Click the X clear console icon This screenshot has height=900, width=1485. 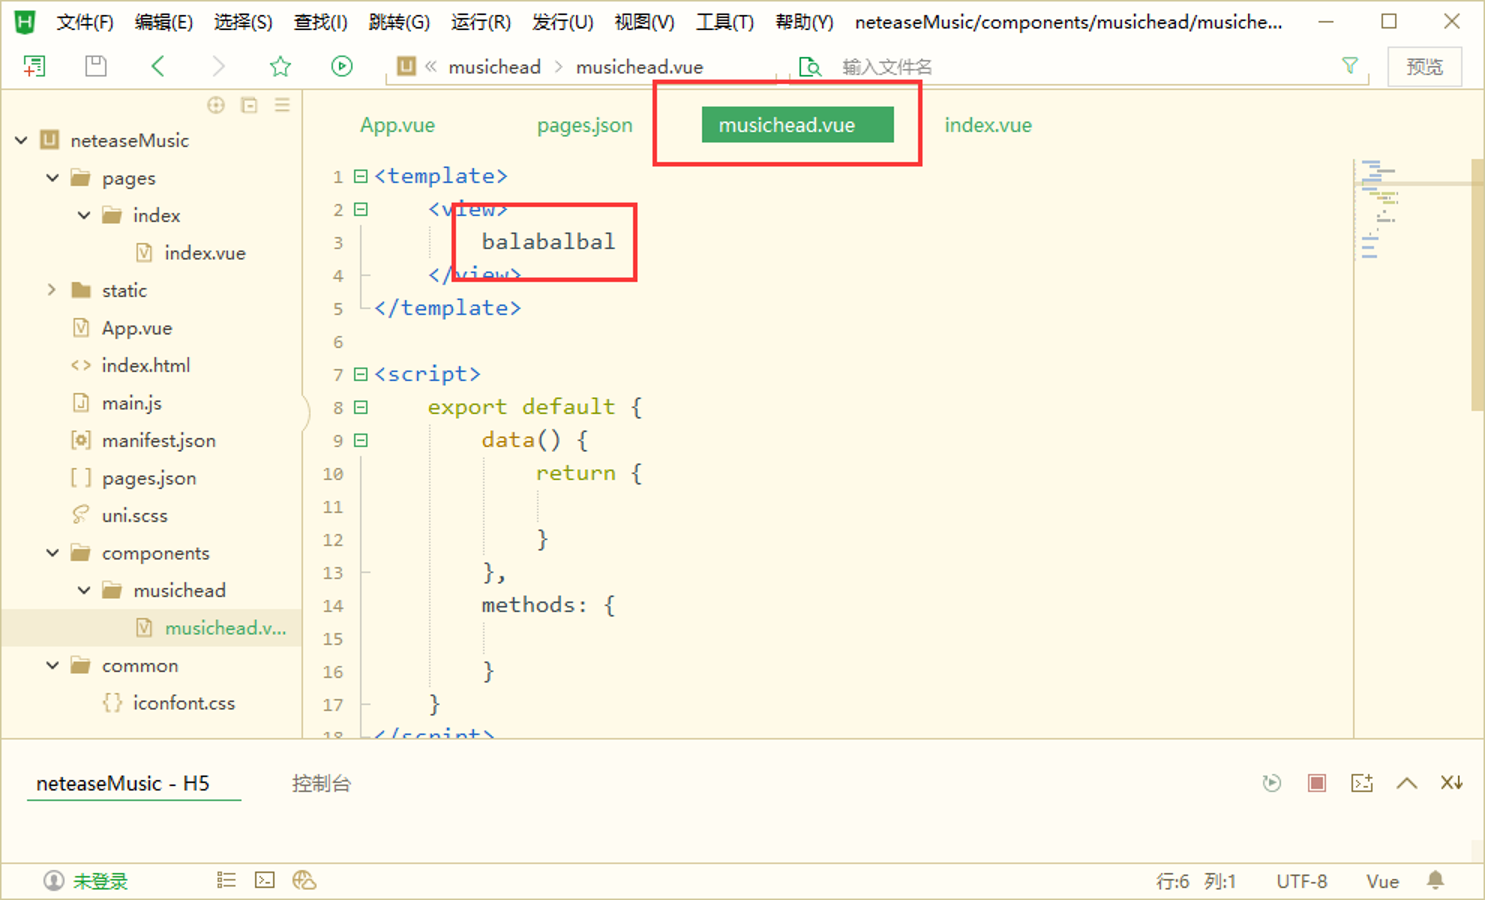1452,783
